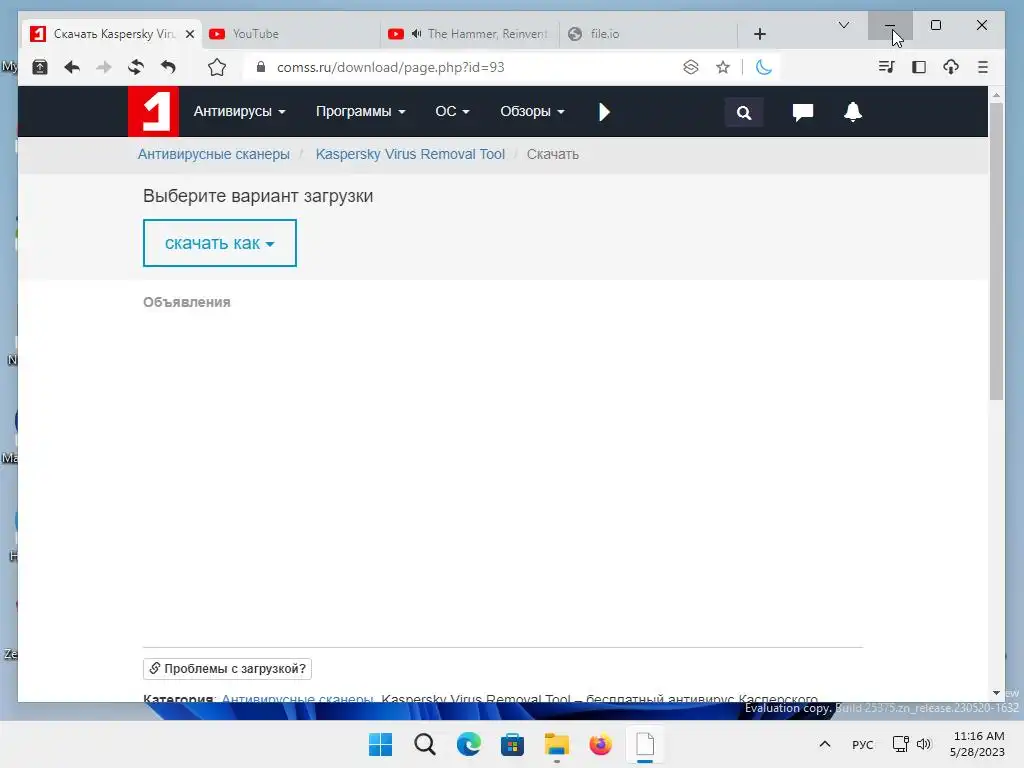Click the site search magnifier icon
1024x768 pixels.
coord(744,112)
